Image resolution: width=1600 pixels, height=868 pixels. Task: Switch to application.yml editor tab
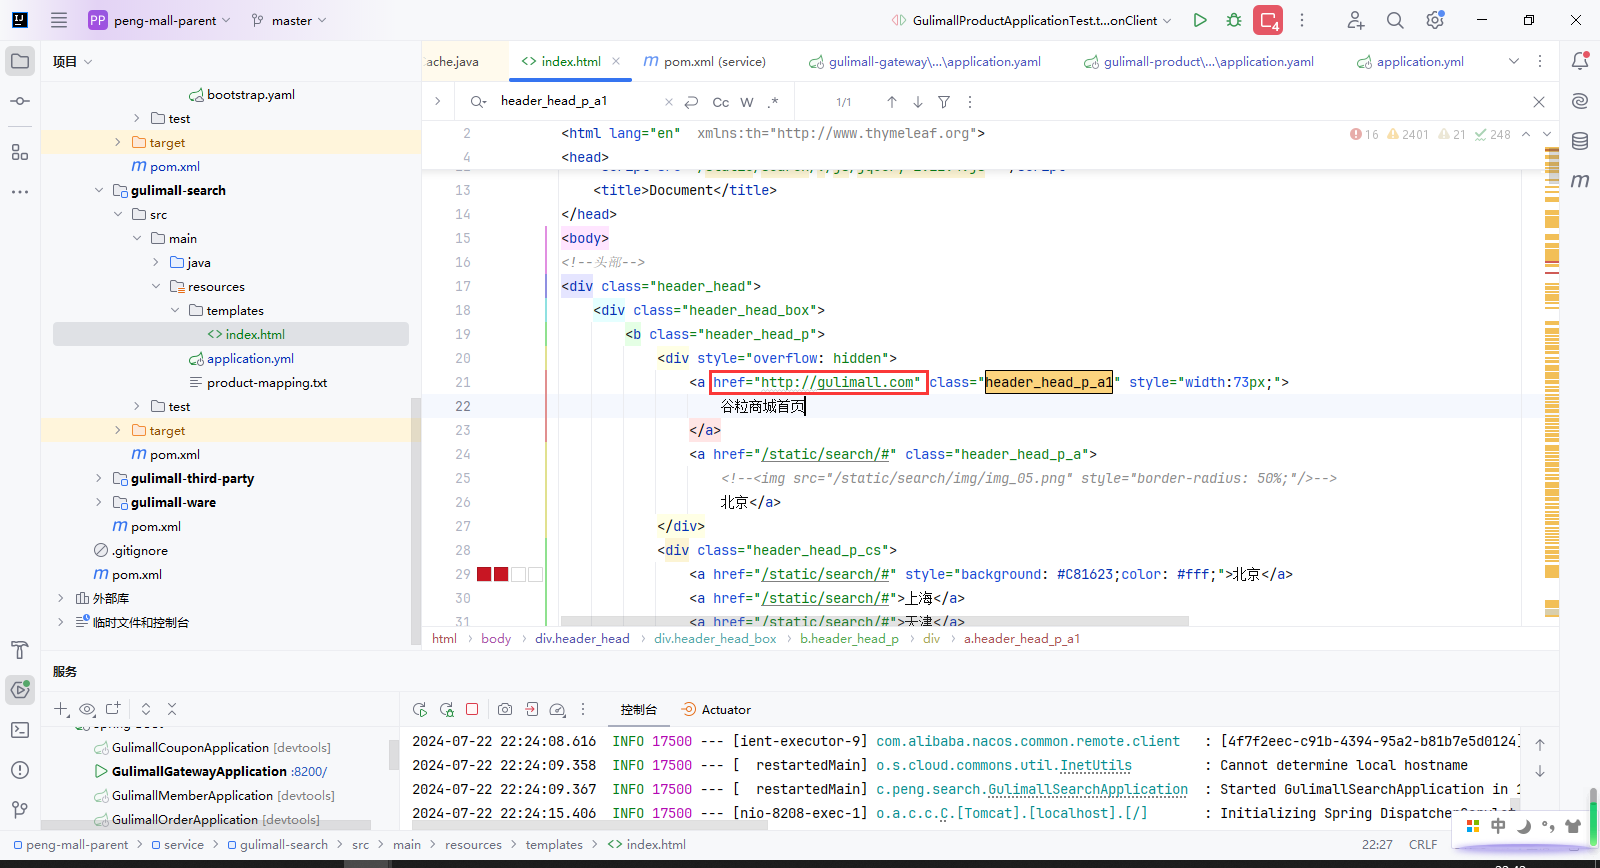click(x=1410, y=61)
